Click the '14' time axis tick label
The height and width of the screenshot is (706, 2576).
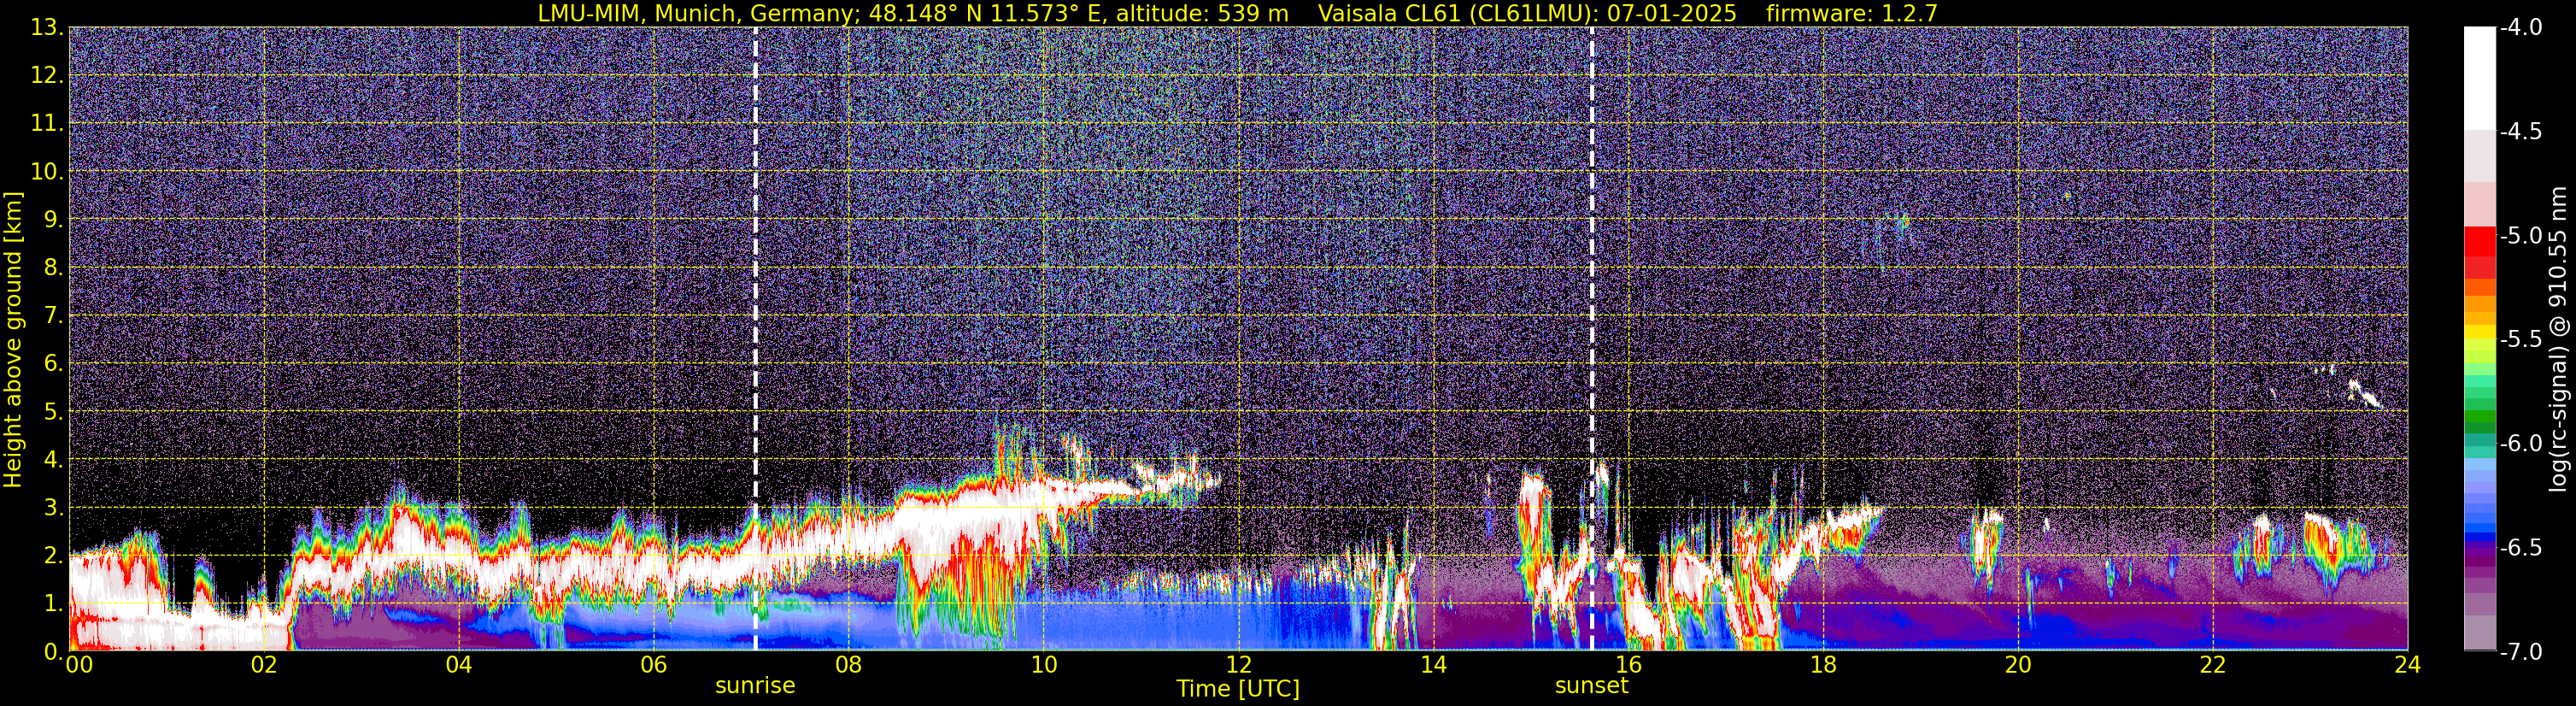1434,665
